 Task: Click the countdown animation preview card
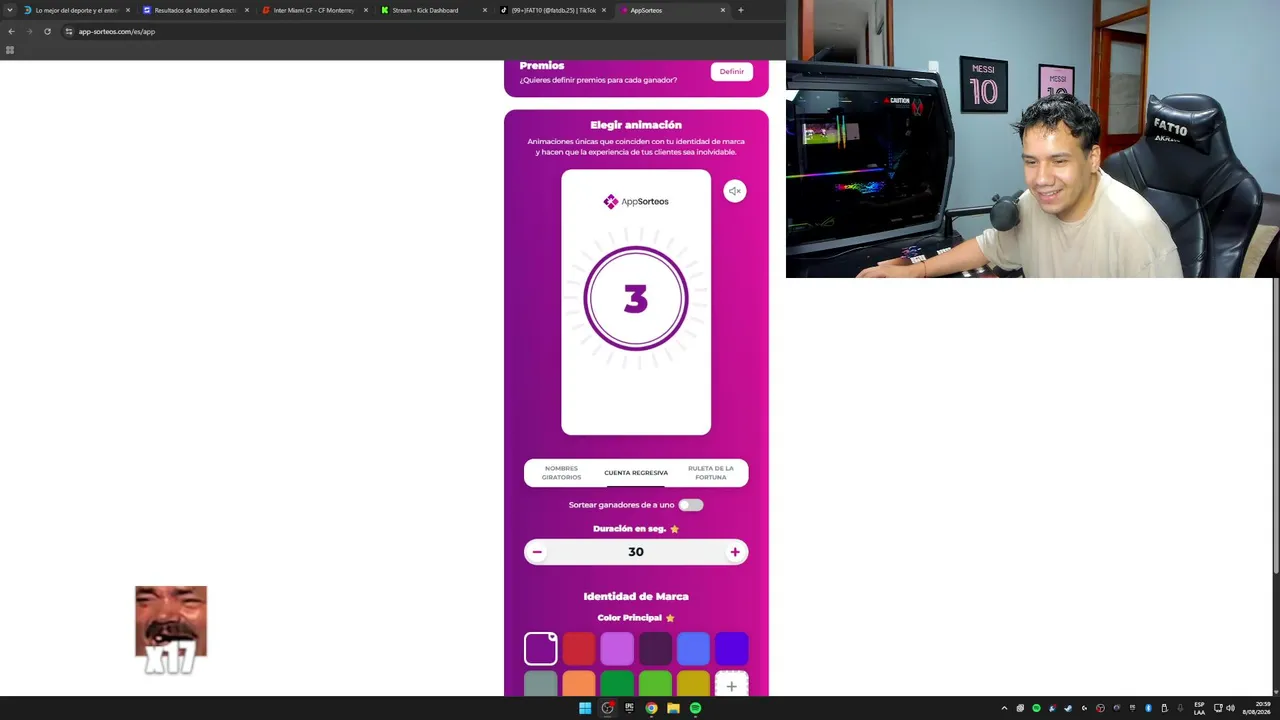point(636,302)
